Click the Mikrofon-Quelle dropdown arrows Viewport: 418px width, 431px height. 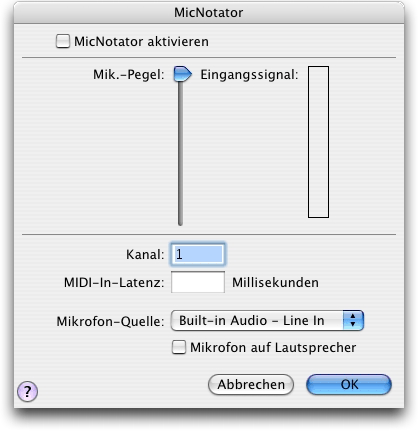[x=353, y=321]
